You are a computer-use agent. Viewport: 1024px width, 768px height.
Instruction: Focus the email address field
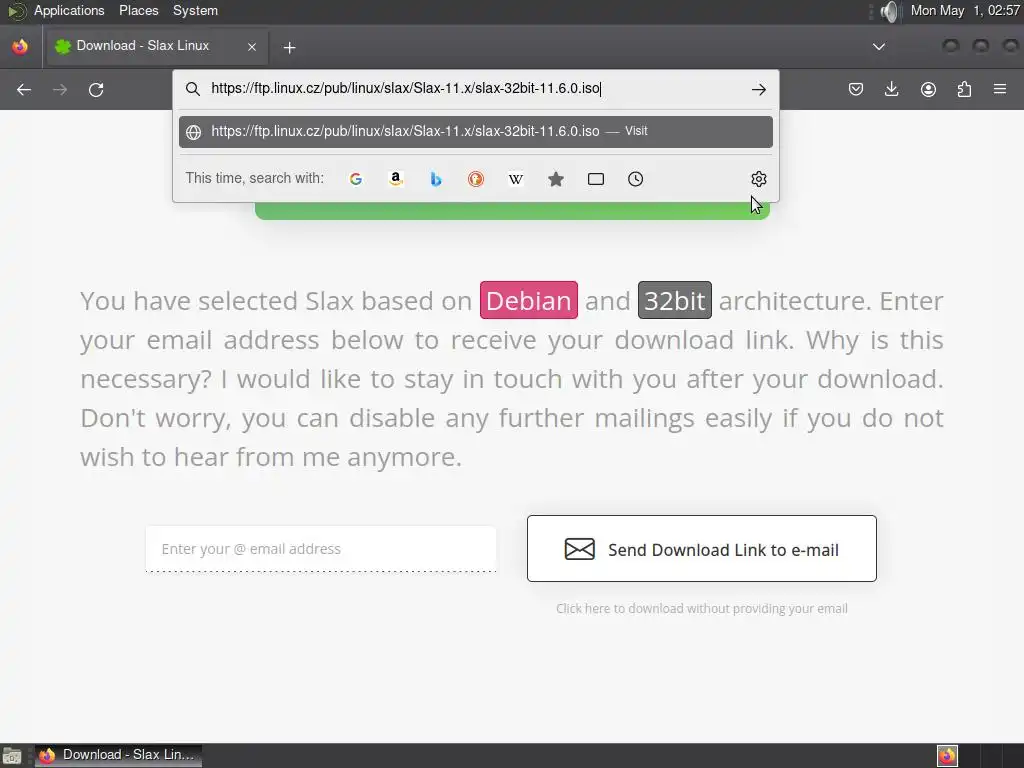tap(321, 549)
